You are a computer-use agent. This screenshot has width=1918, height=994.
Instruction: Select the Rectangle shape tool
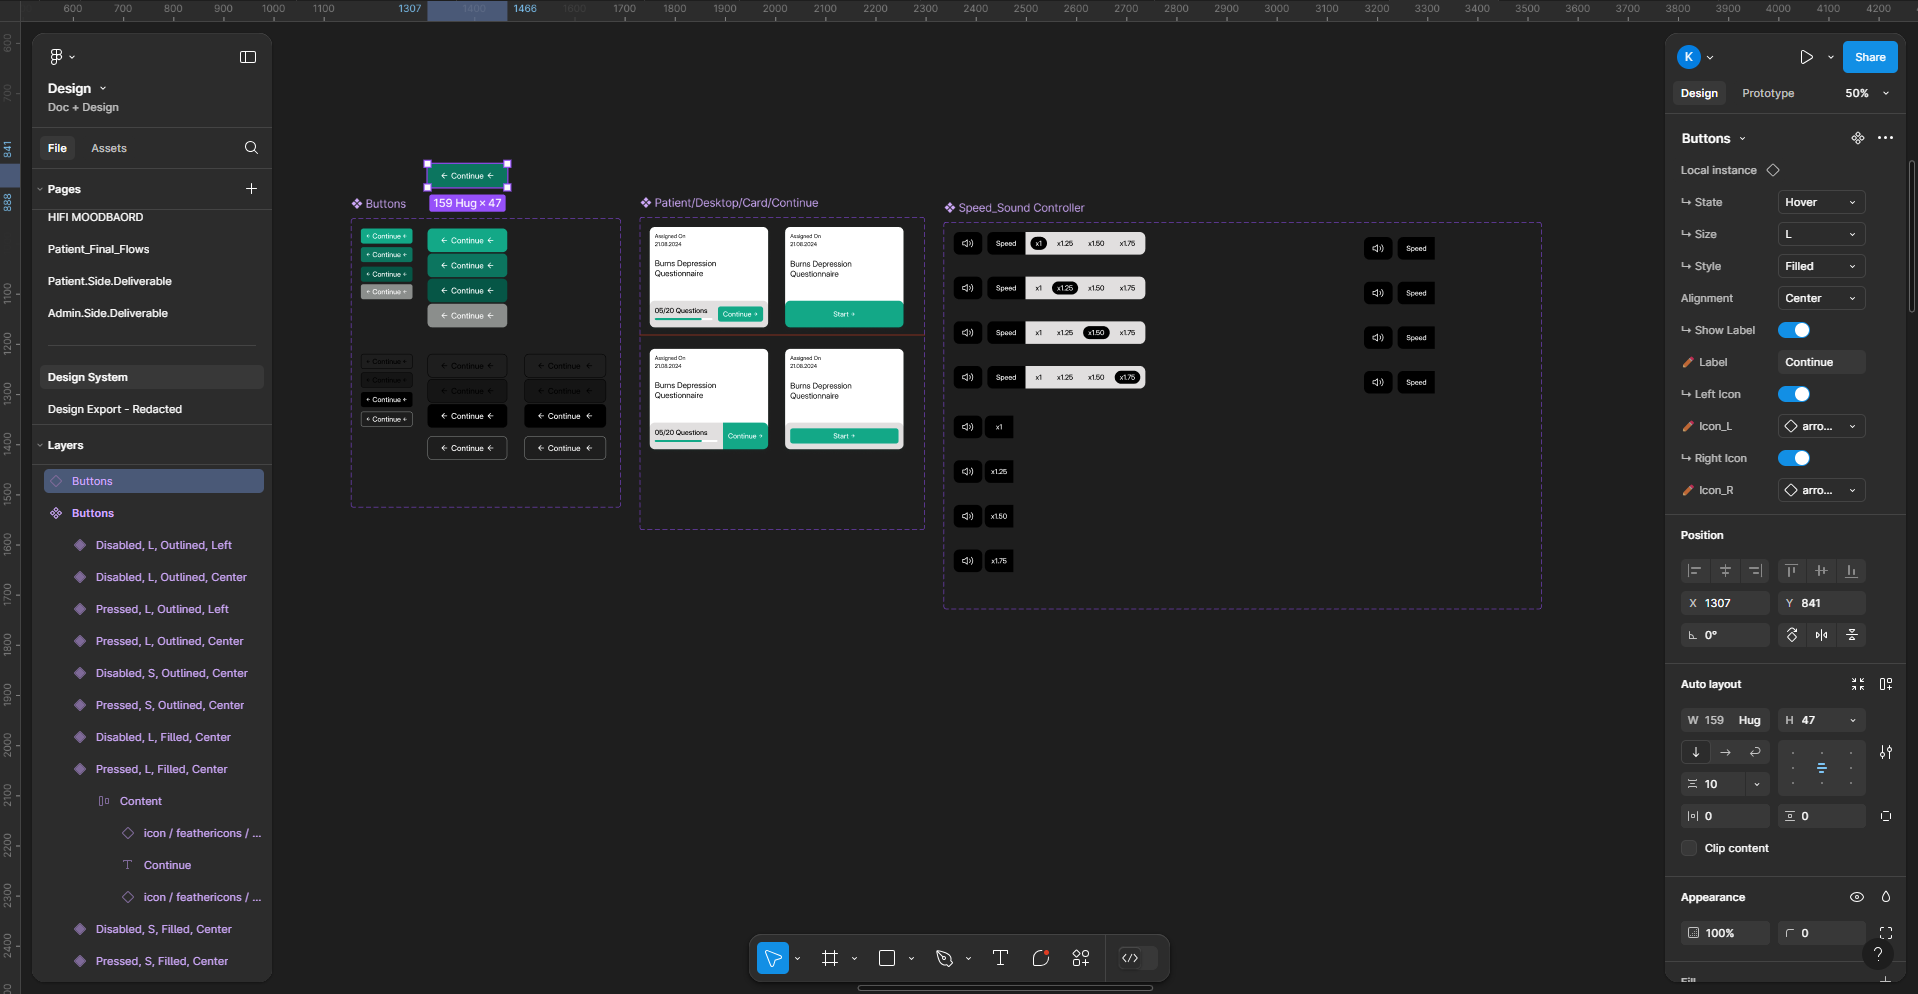pos(886,957)
